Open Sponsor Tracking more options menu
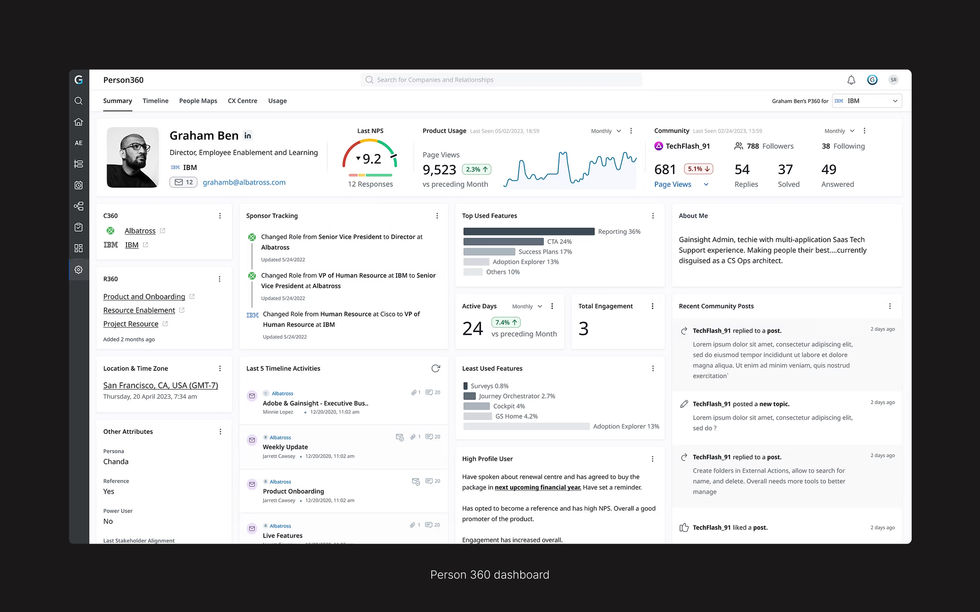This screenshot has height=612, width=980. pos(437,216)
